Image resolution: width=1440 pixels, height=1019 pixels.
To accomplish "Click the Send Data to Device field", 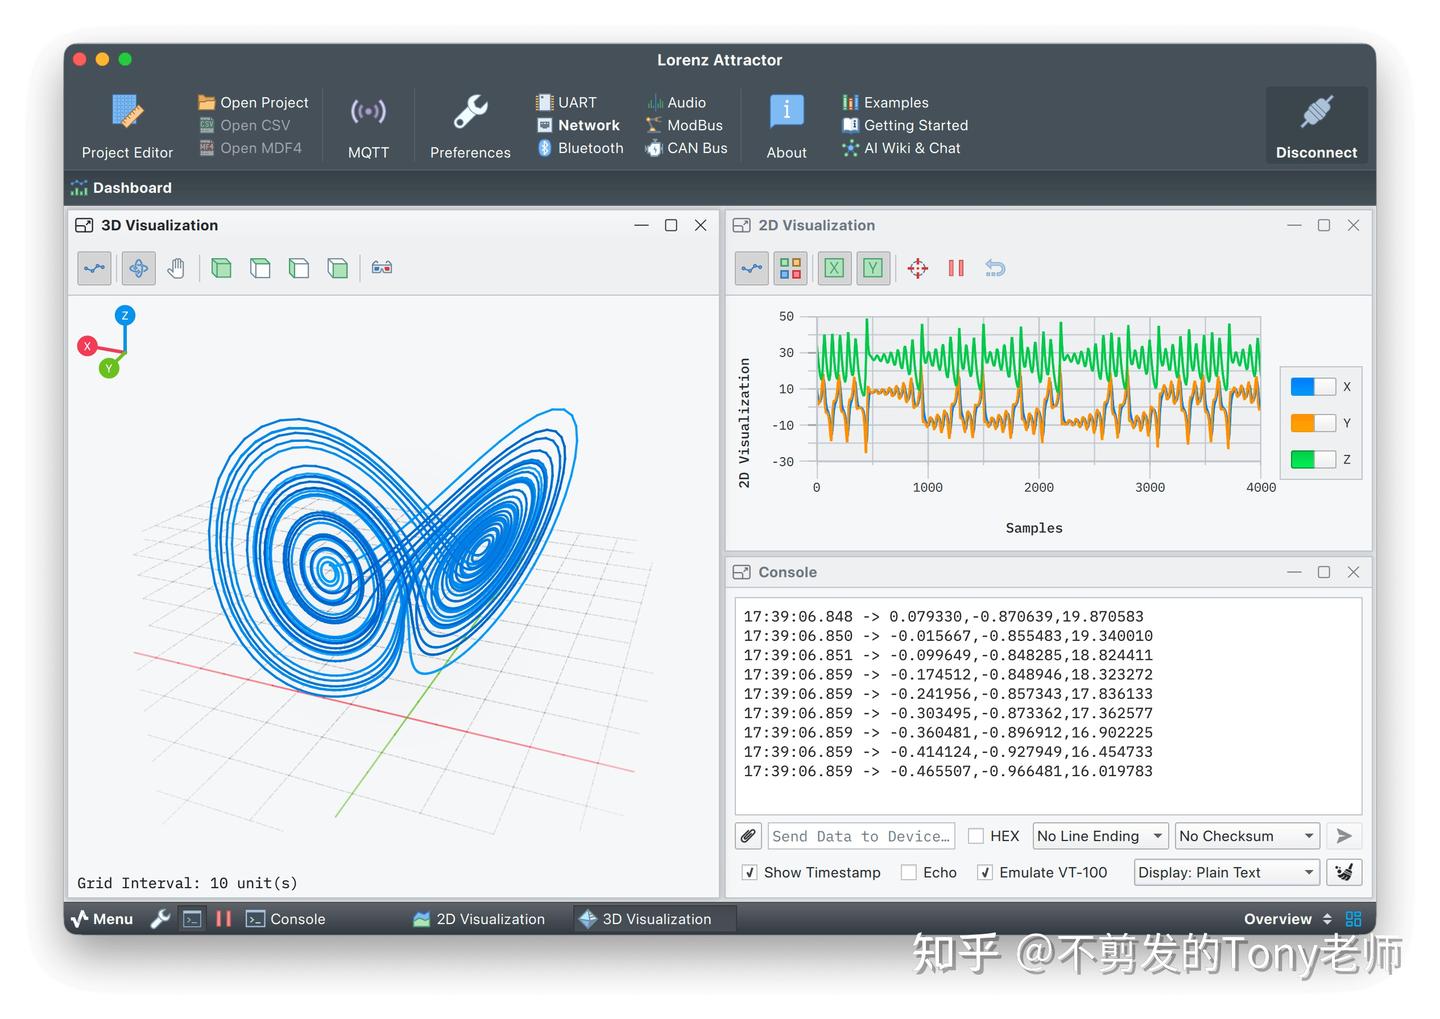I will (861, 836).
